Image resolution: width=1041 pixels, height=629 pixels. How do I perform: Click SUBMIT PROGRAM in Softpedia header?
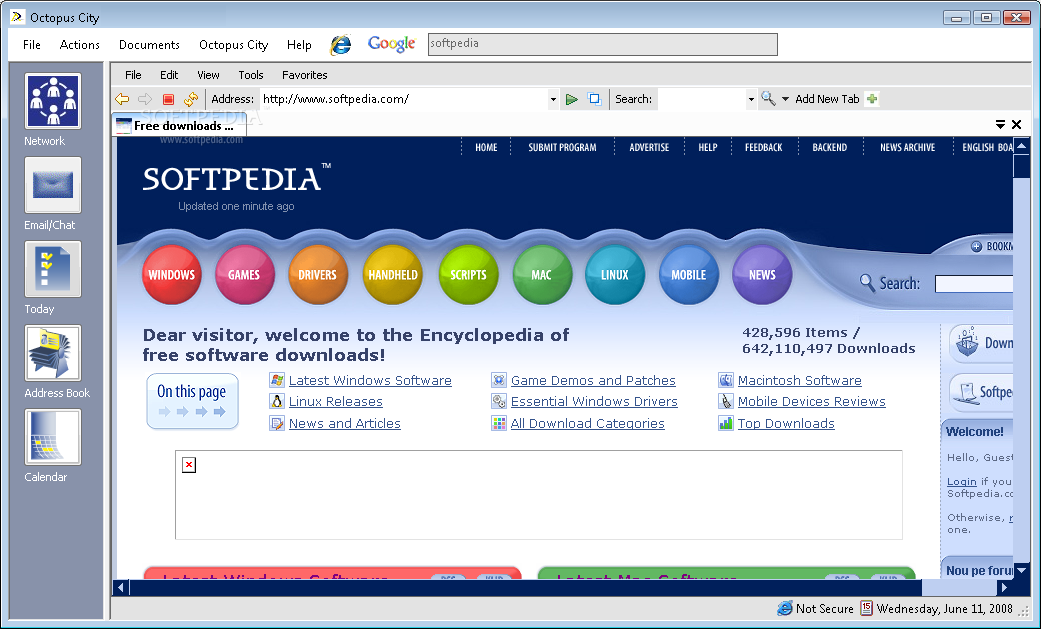pos(562,147)
